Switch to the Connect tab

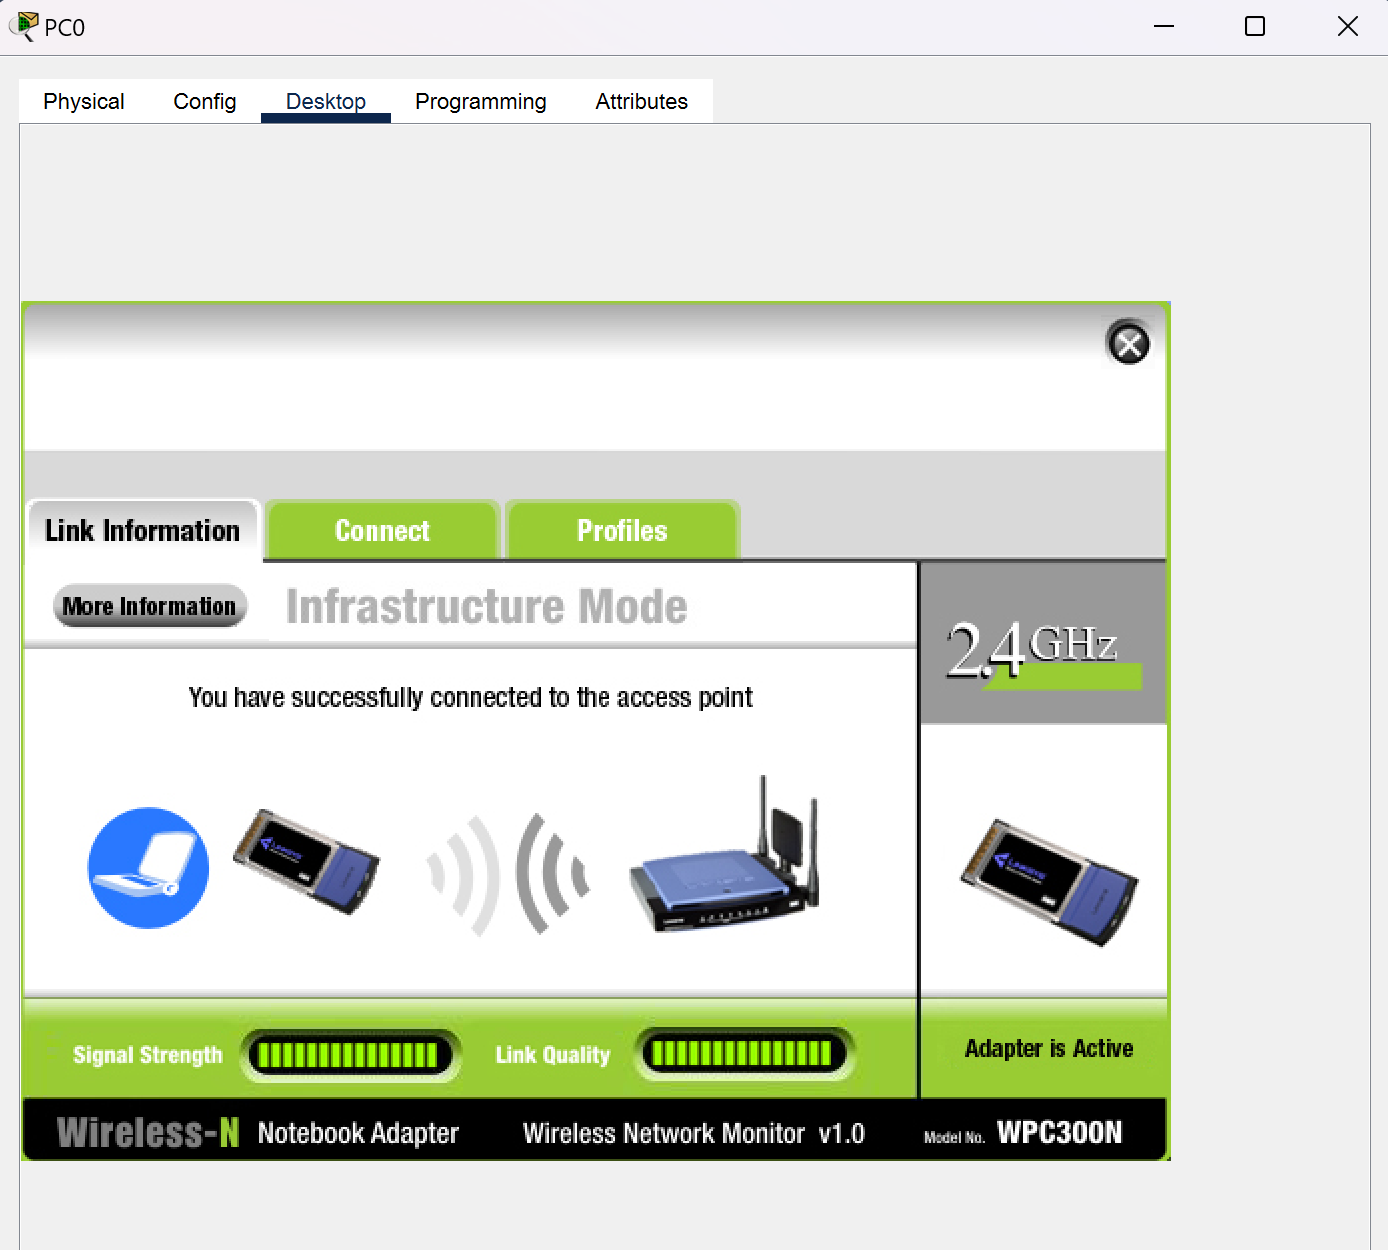tap(382, 531)
